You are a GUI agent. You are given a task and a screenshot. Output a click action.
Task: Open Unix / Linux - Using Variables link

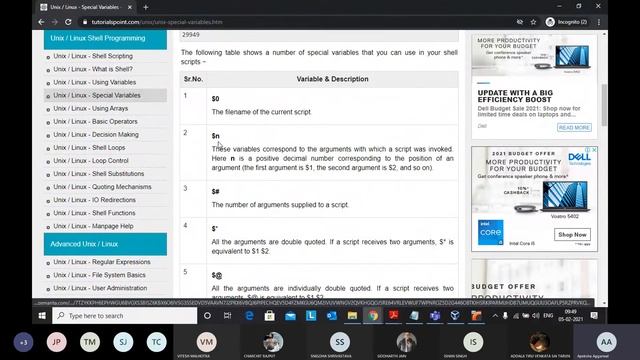pyautogui.click(x=95, y=82)
